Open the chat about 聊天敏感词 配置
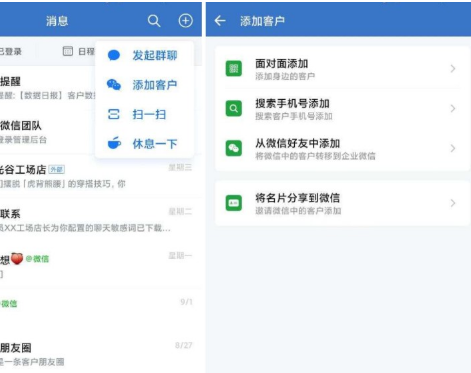 tap(101, 220)
